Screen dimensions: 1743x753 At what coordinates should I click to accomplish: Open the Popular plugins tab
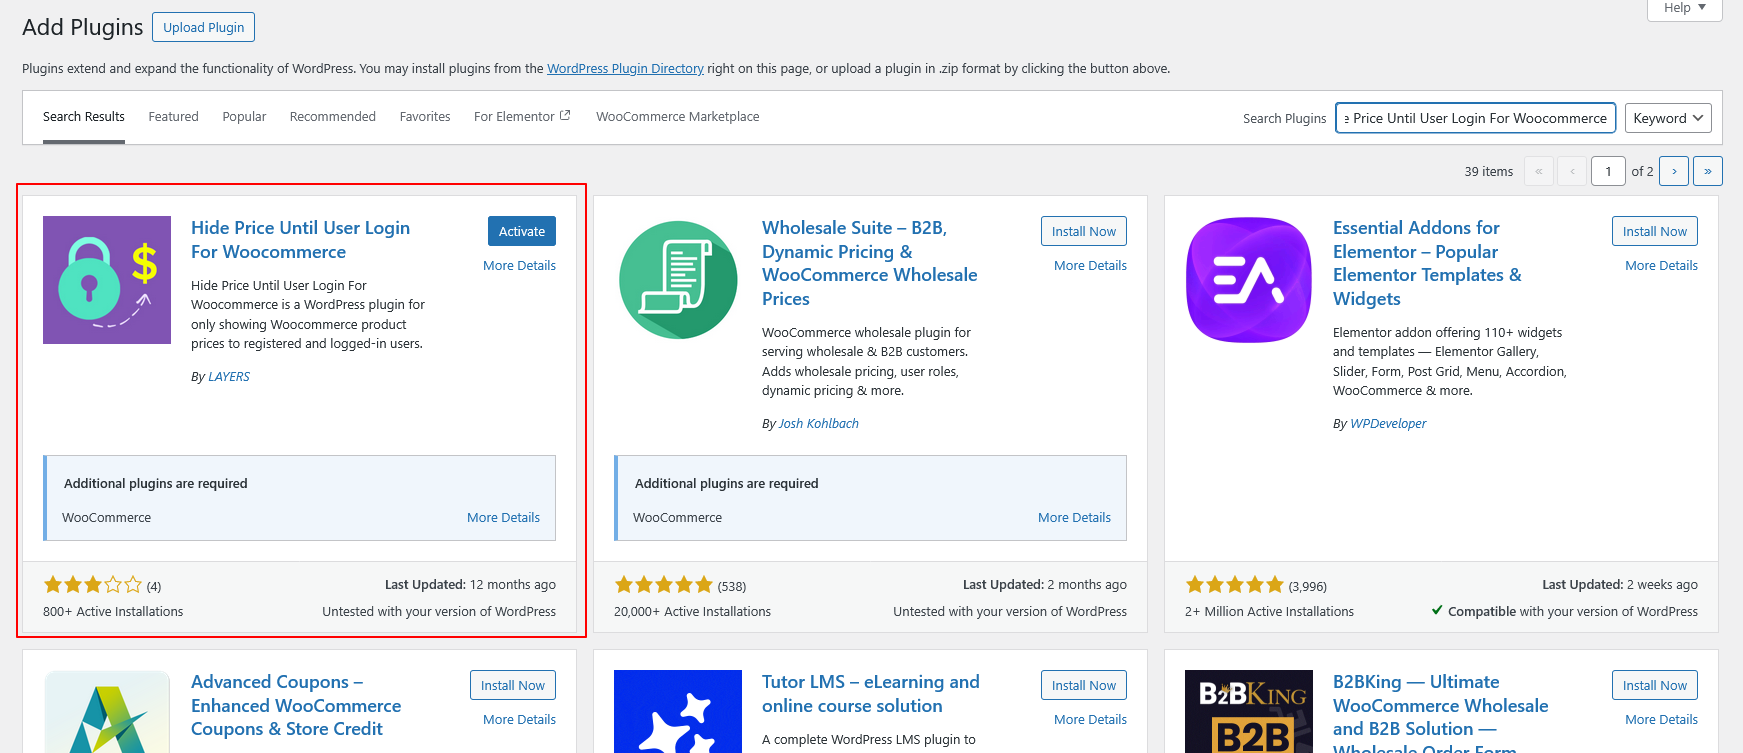(244, 117)
